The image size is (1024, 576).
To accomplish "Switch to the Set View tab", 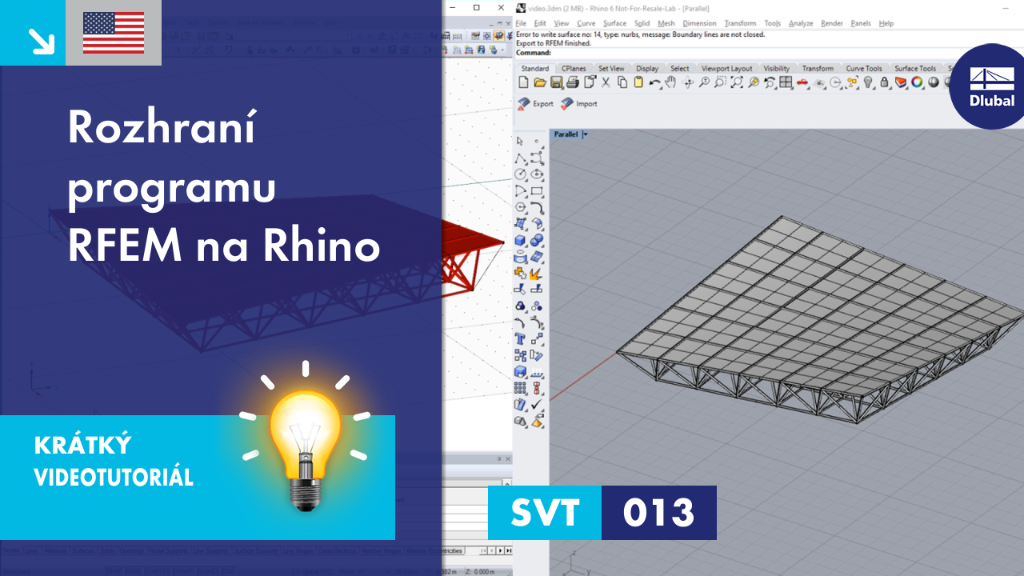I will (611, 69).
